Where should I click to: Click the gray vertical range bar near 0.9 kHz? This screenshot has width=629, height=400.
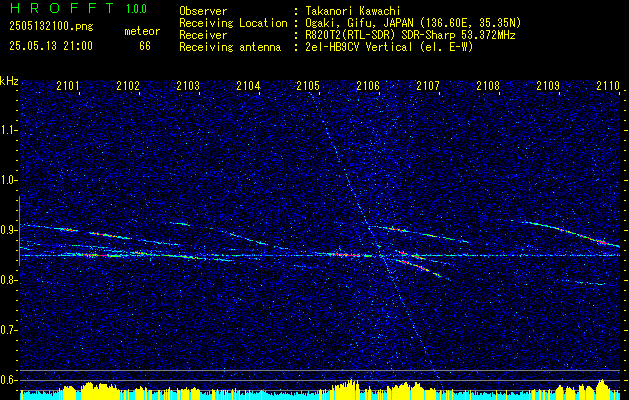(x=19, y=231)
